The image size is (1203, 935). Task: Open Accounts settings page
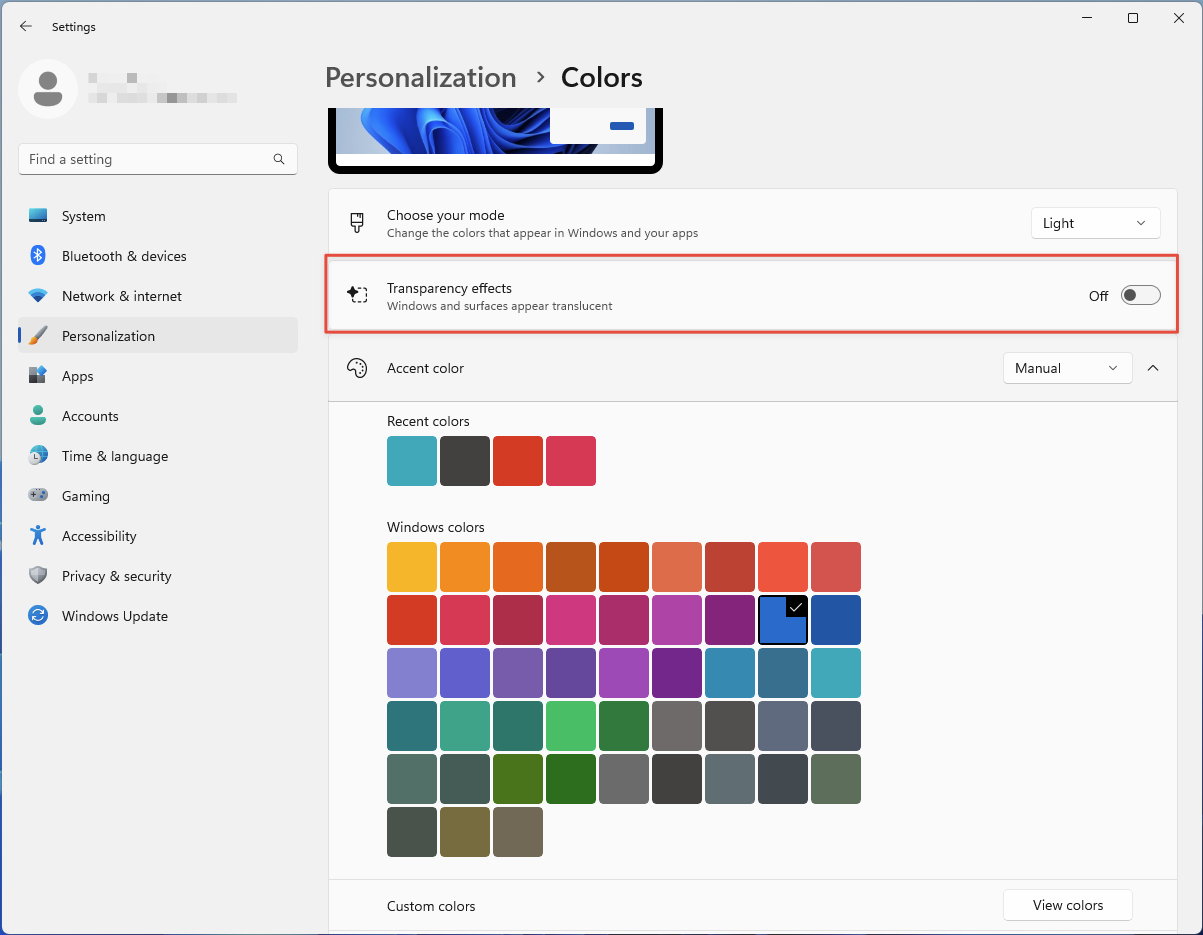[158, 416]
